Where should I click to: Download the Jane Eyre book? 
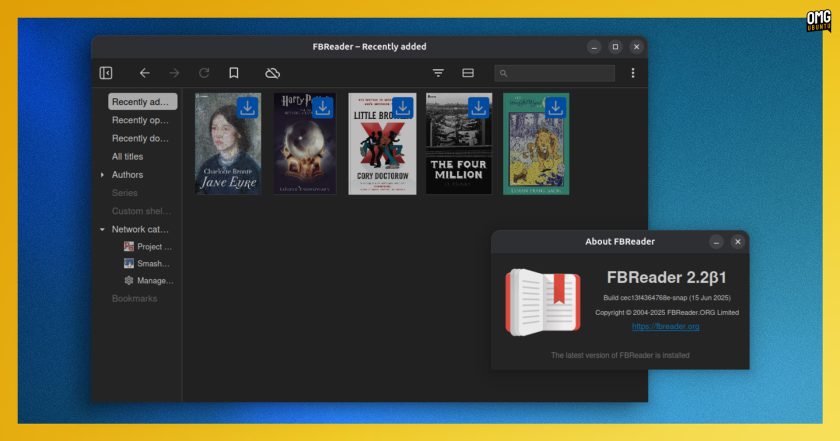coord(248,108)
